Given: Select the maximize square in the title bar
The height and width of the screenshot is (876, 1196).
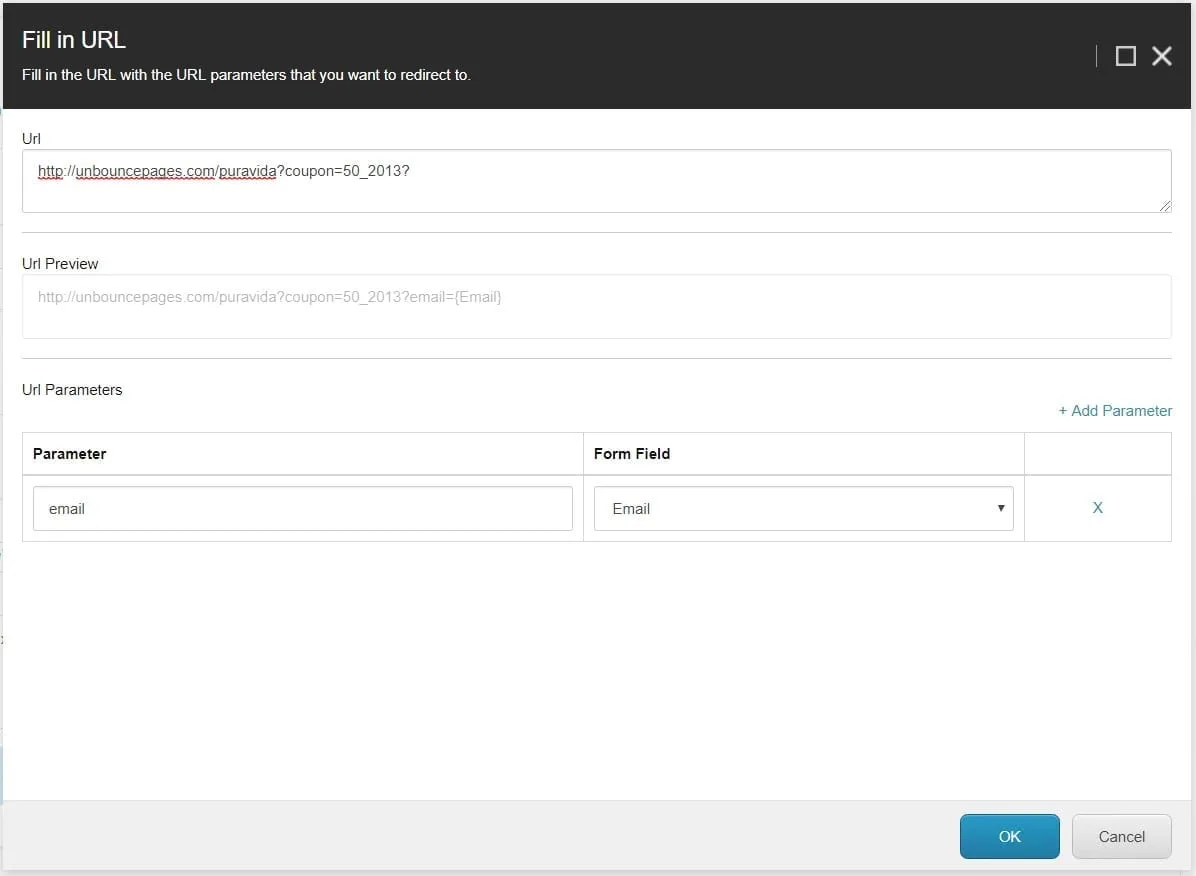Looking at the screenshot, I should [1125, 56].
